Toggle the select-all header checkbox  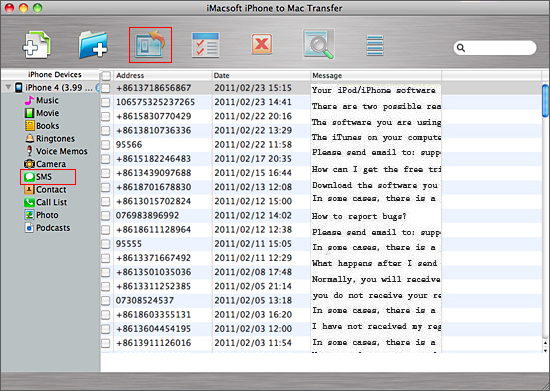tap(106, 75)
